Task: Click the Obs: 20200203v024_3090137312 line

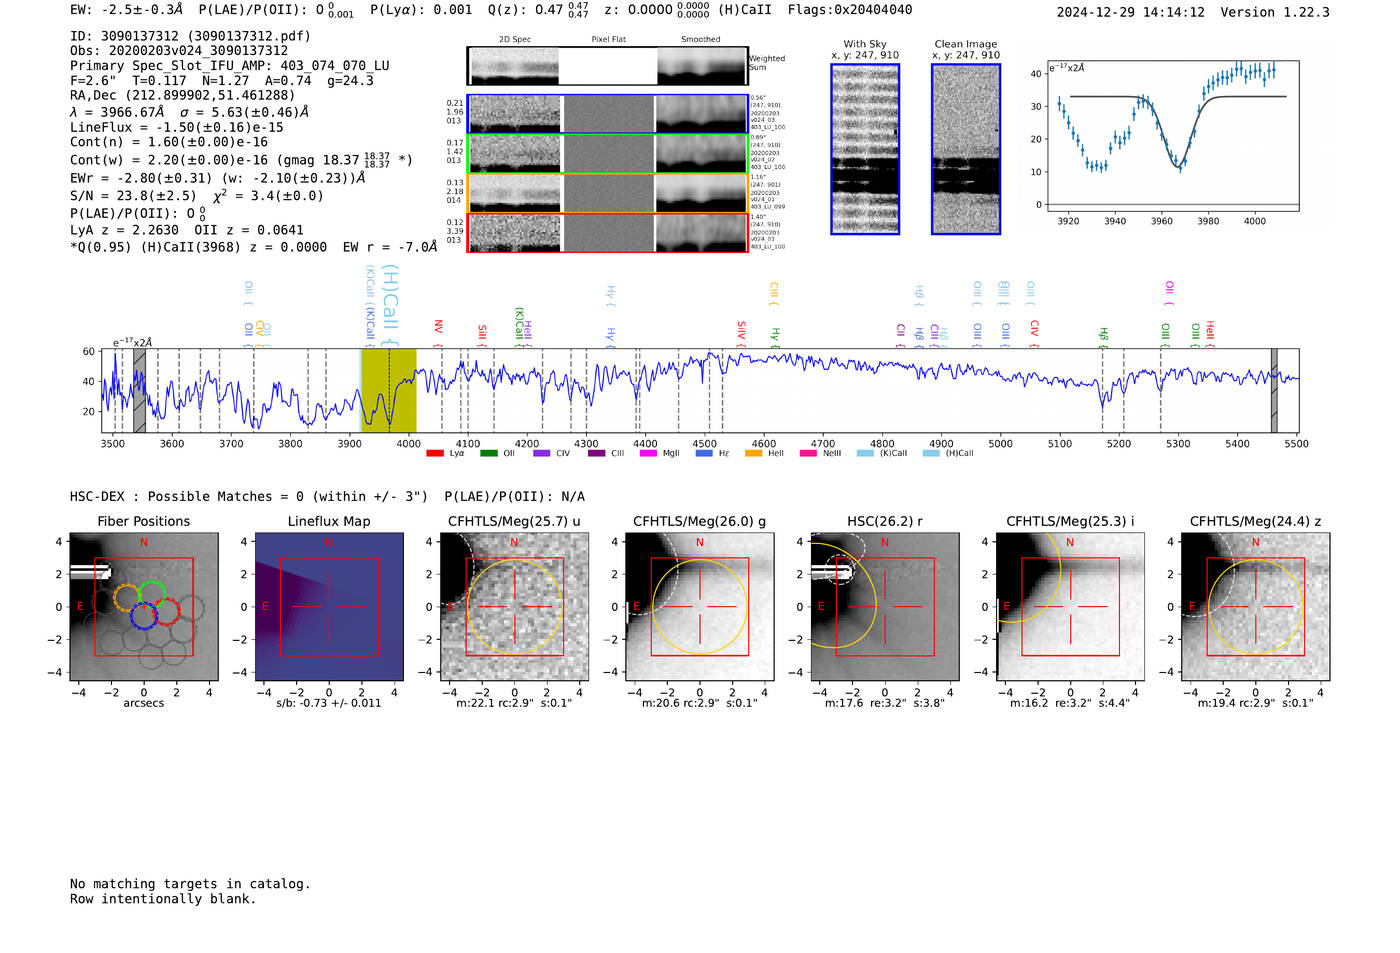Action: (179, 51)
